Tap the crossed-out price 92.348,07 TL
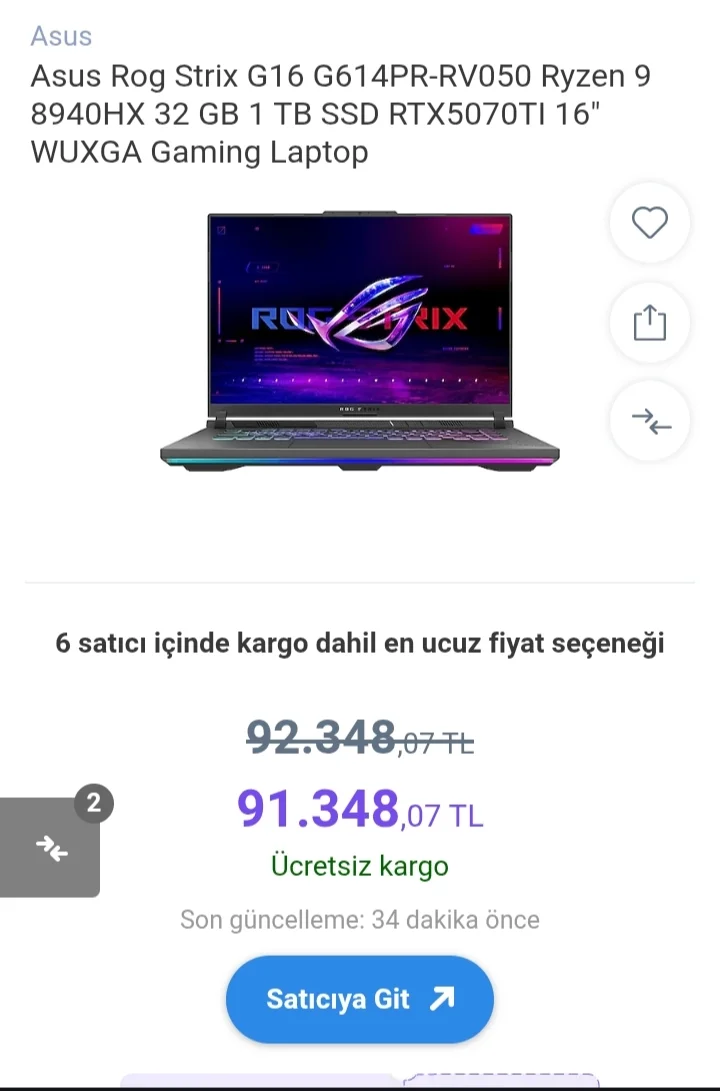The height and width of the screenshot is (1091, 720). [360, 738]
